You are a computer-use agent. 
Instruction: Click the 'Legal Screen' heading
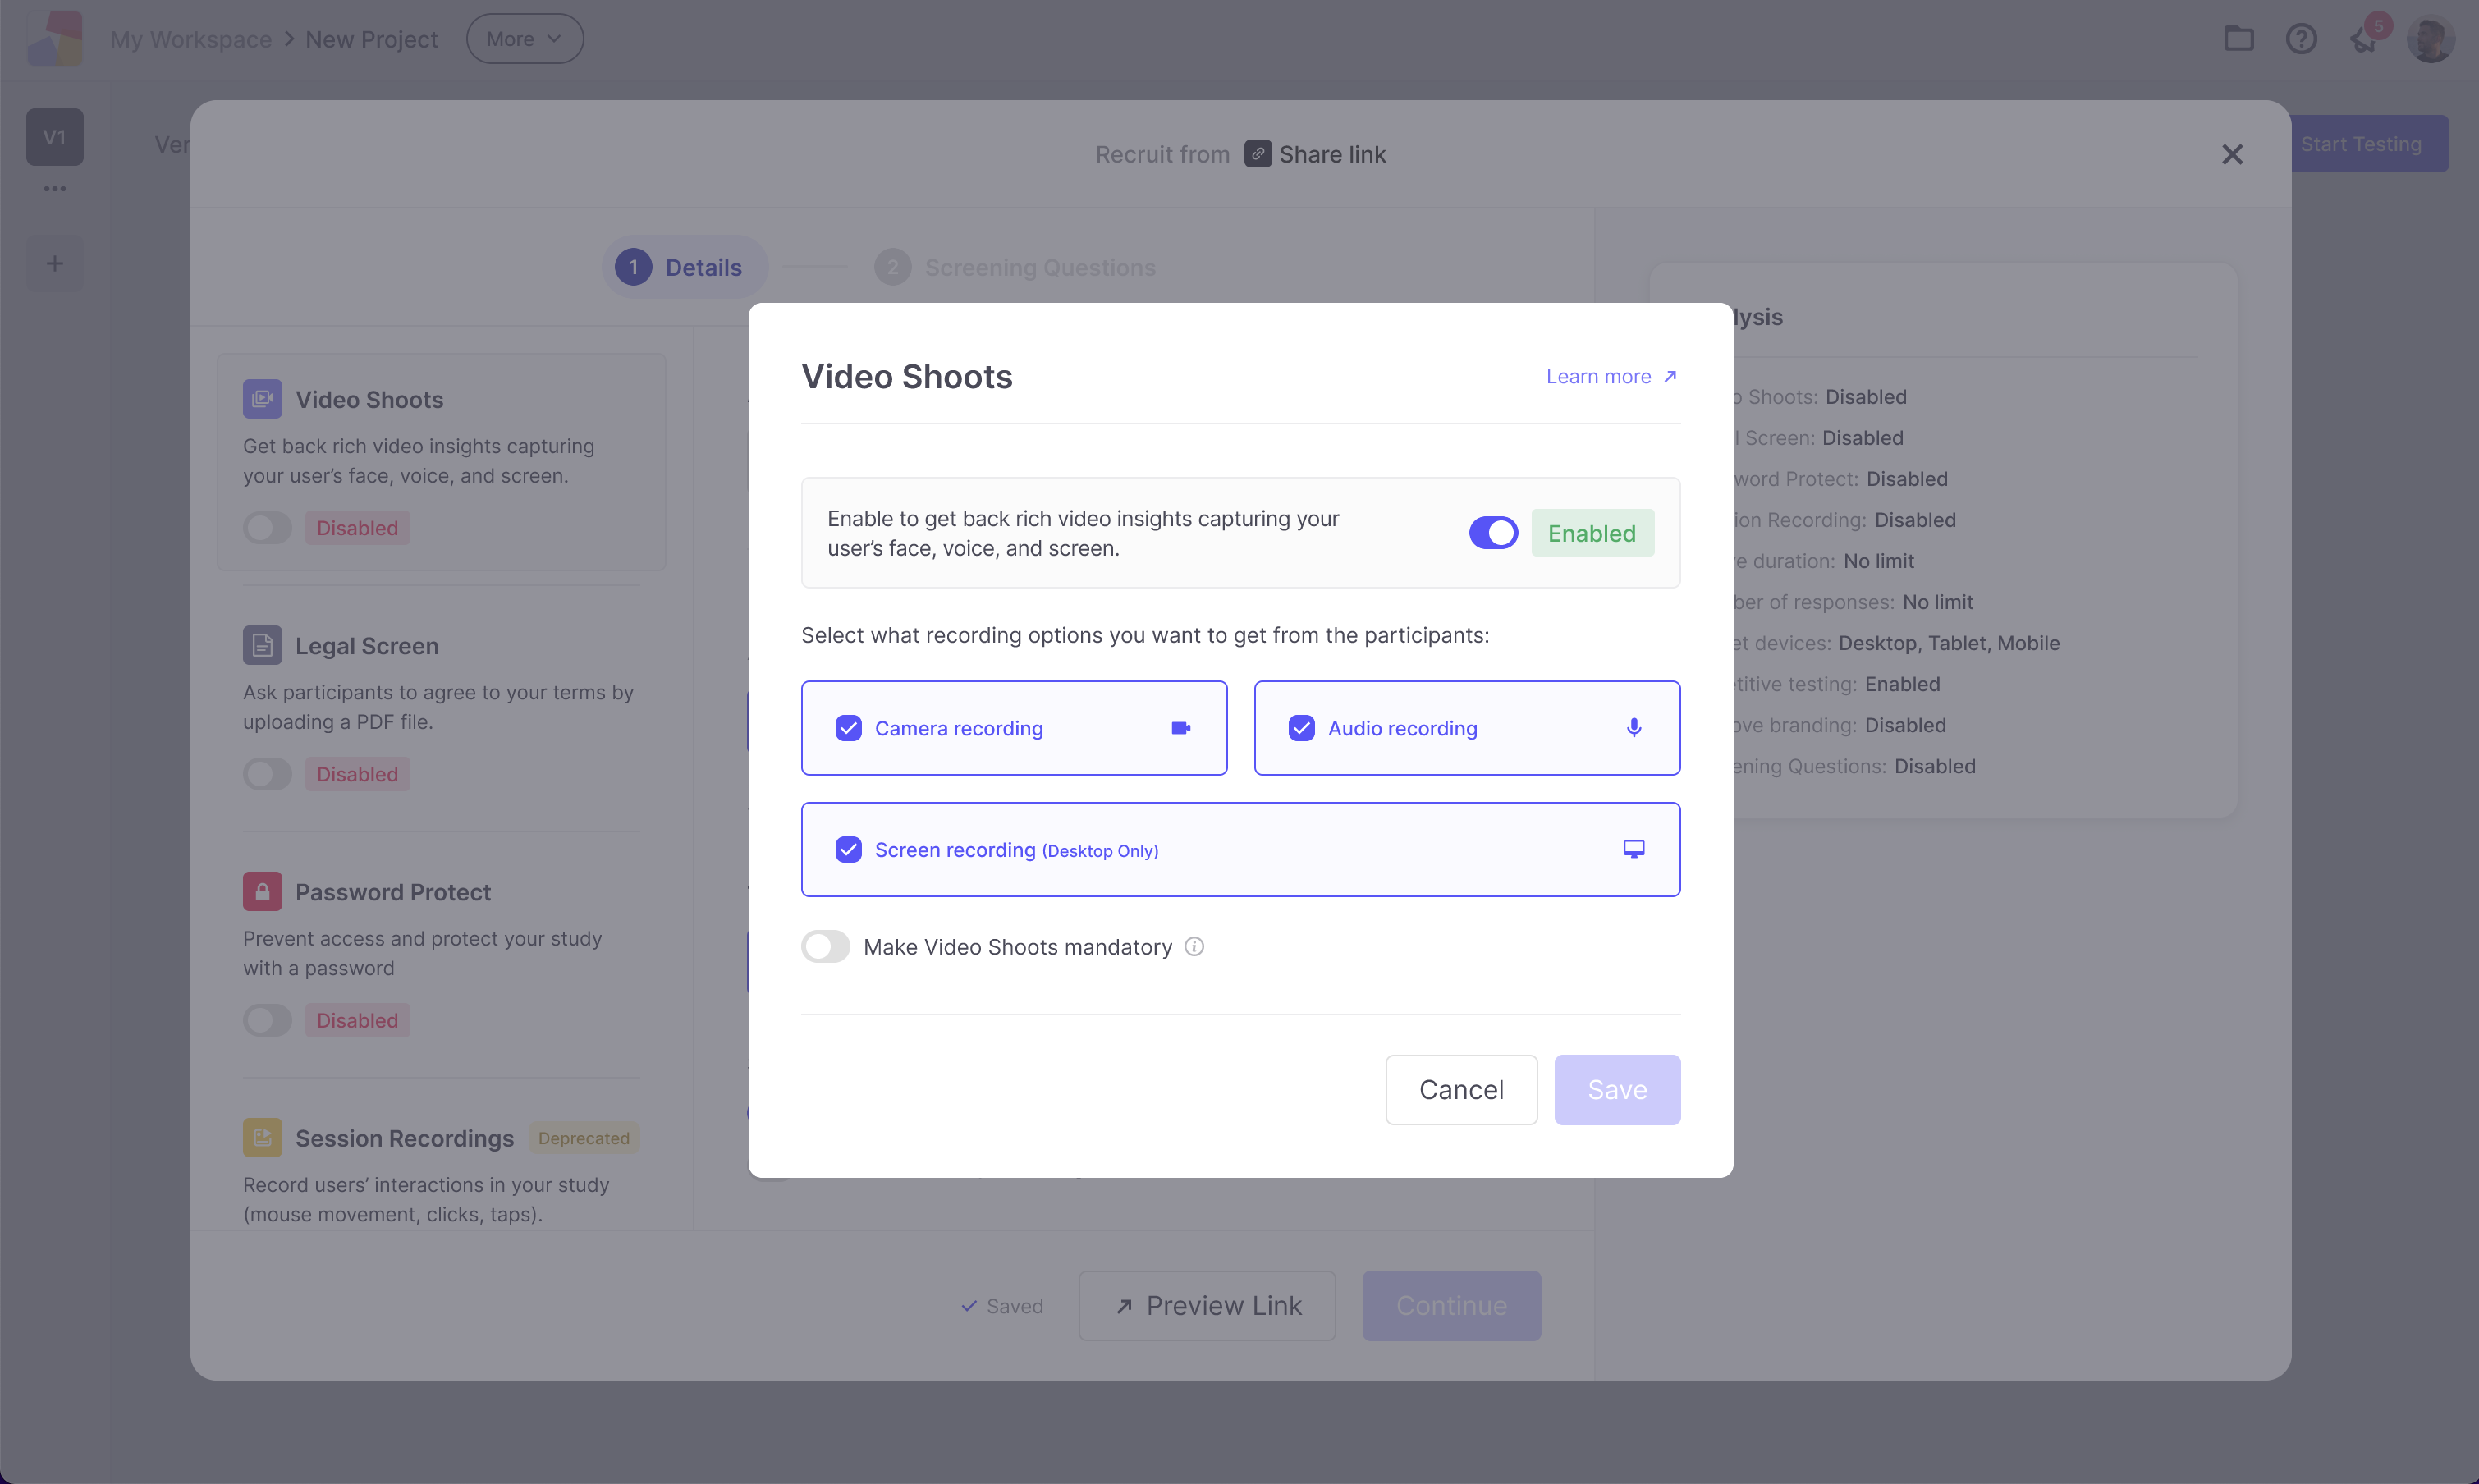[x=367, y=646]
